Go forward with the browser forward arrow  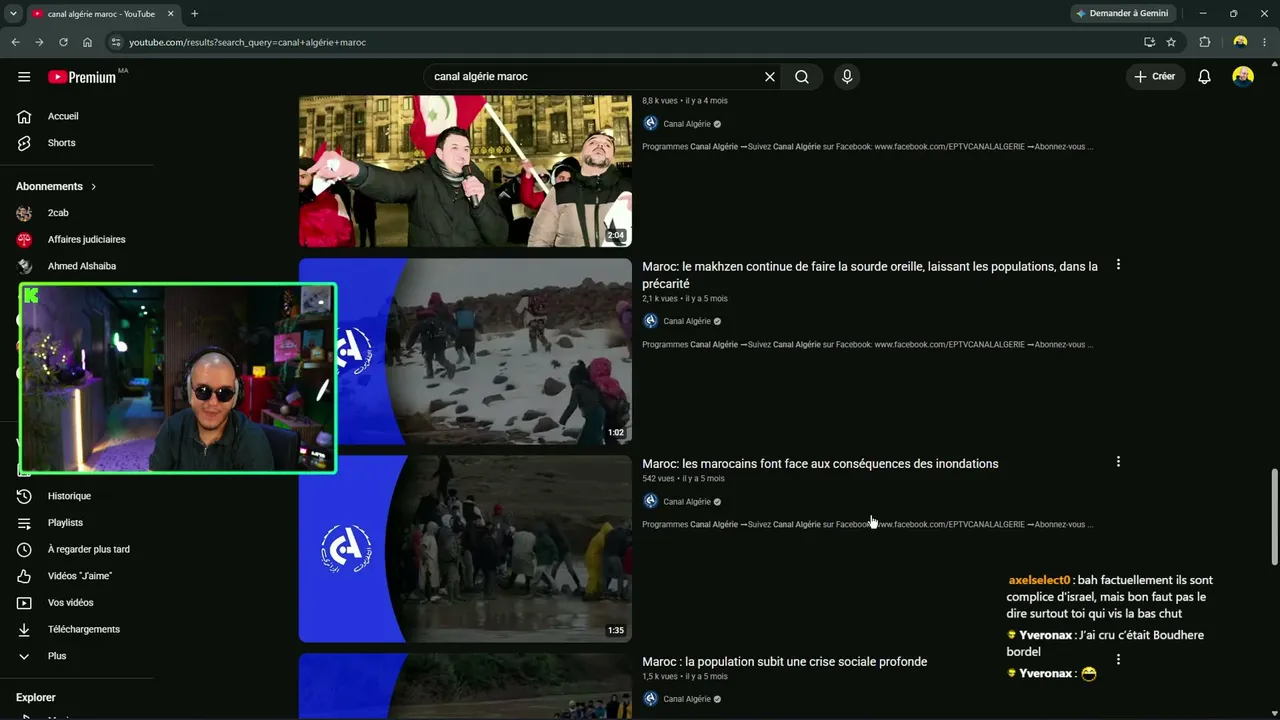(x=39, y=42)
